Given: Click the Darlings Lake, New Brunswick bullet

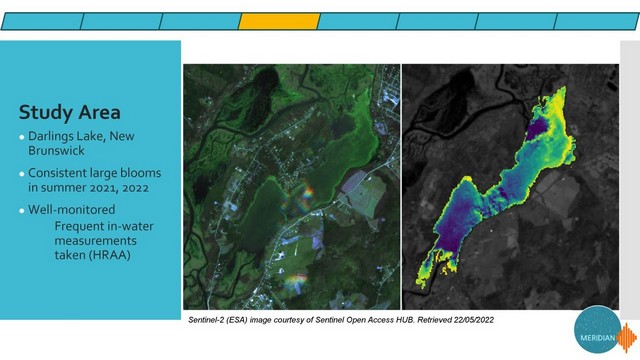Looking at the screenshot, I should coord(81,143).
